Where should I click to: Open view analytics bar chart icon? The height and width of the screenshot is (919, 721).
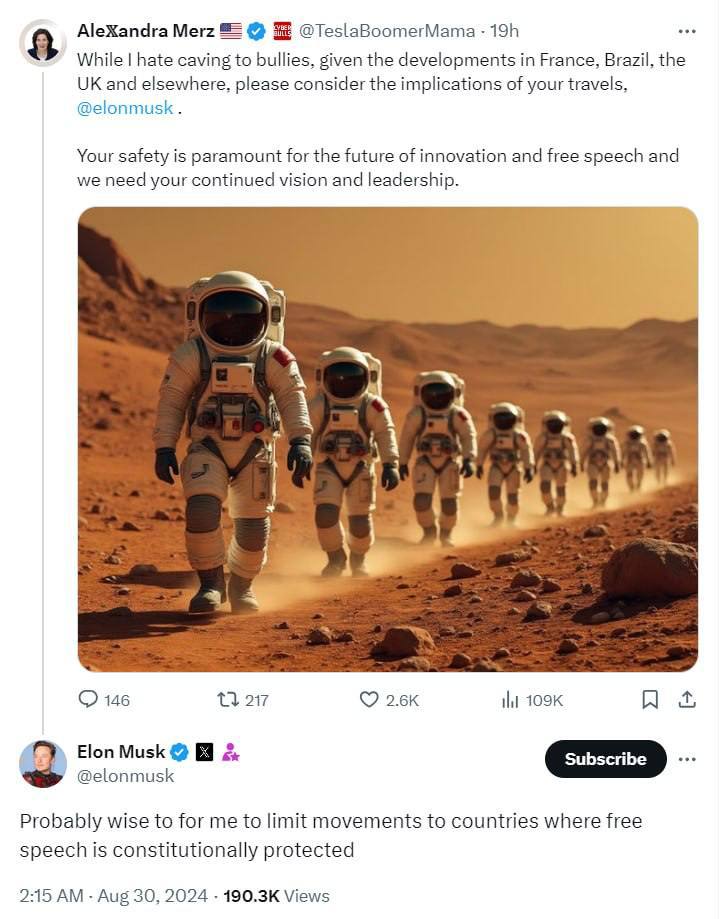pos(510,700)
